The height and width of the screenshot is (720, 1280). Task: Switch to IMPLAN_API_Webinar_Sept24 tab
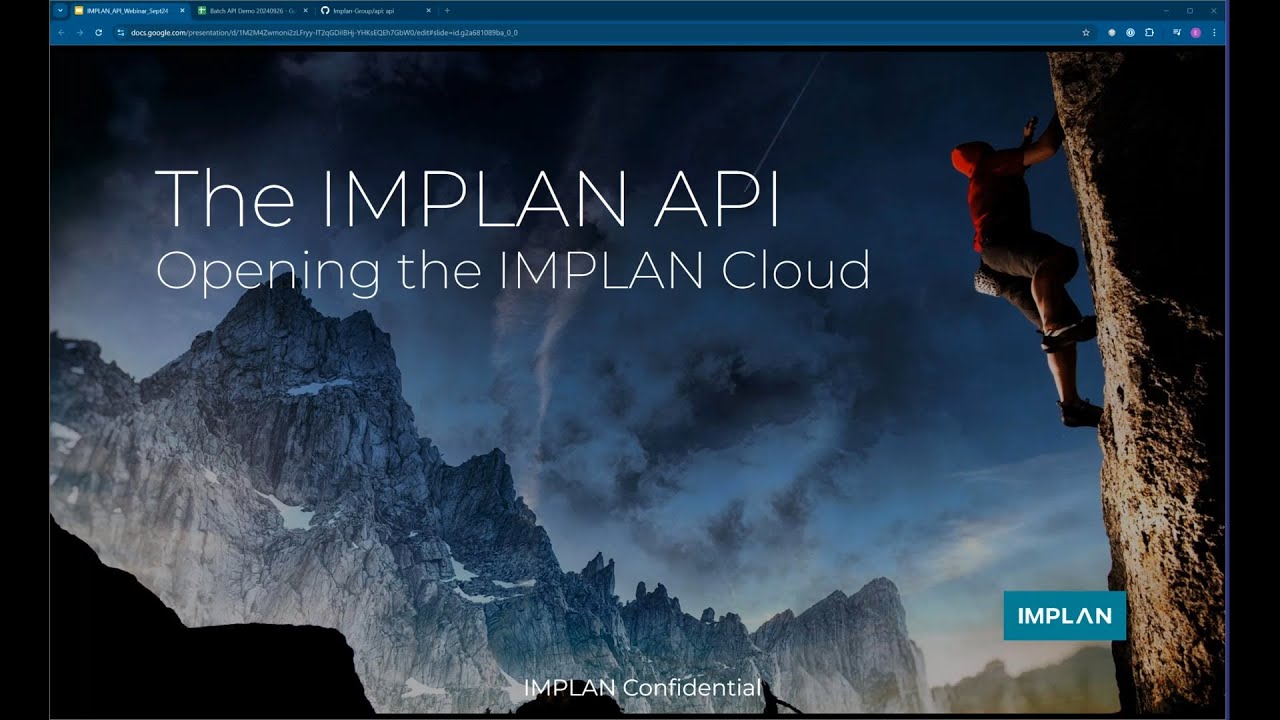128,10
